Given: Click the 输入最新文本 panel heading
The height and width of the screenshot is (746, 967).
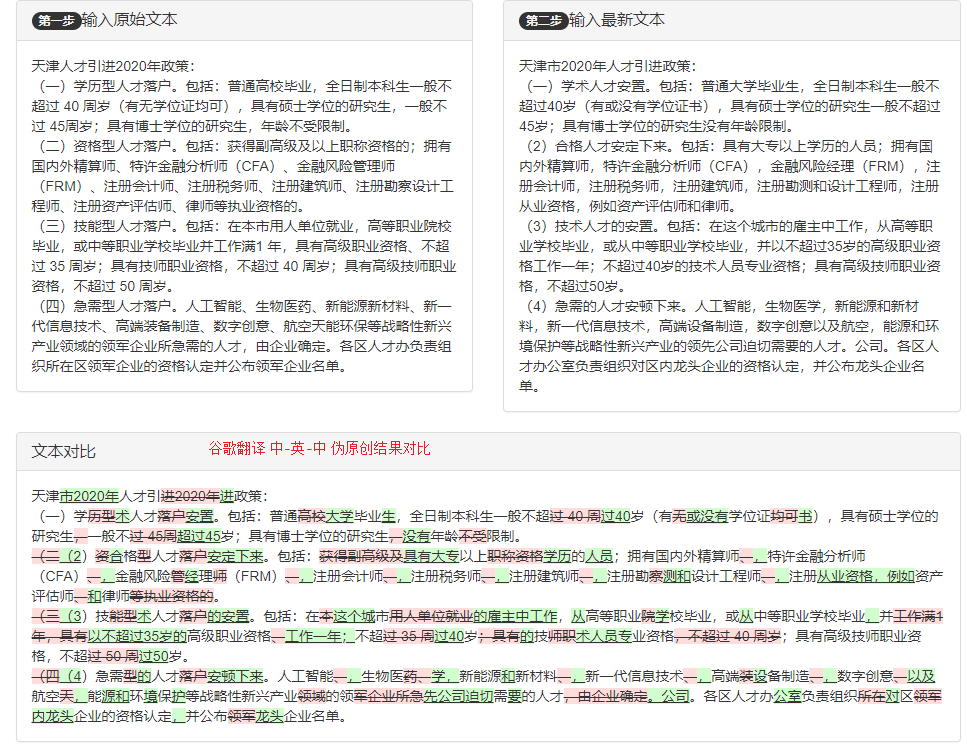Looking at the screenshot, I should pyautogui.click(x=617, y=20).
